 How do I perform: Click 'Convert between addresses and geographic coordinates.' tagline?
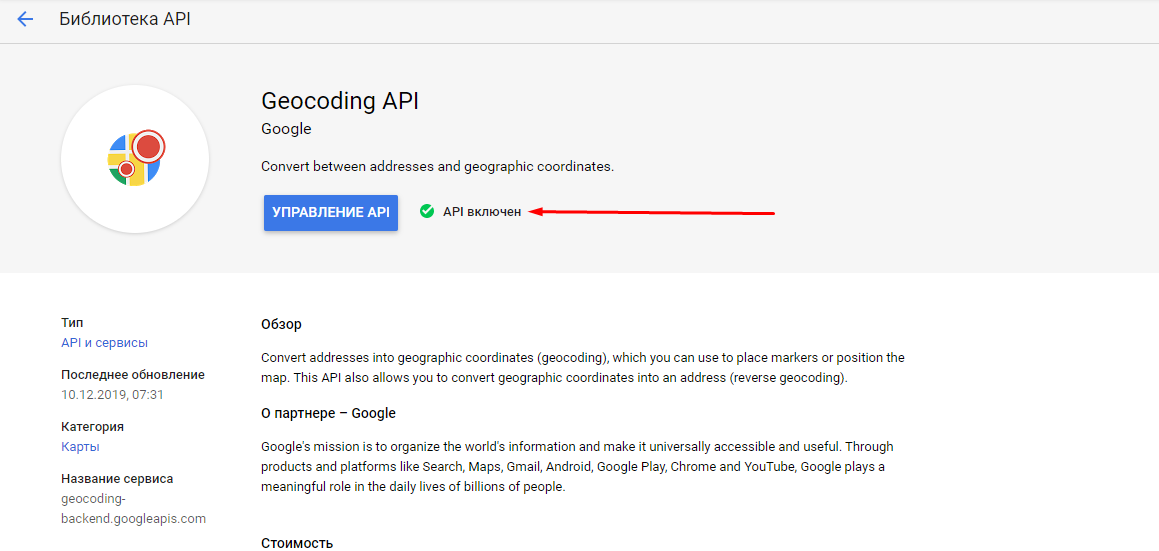[x=438, y=166]
